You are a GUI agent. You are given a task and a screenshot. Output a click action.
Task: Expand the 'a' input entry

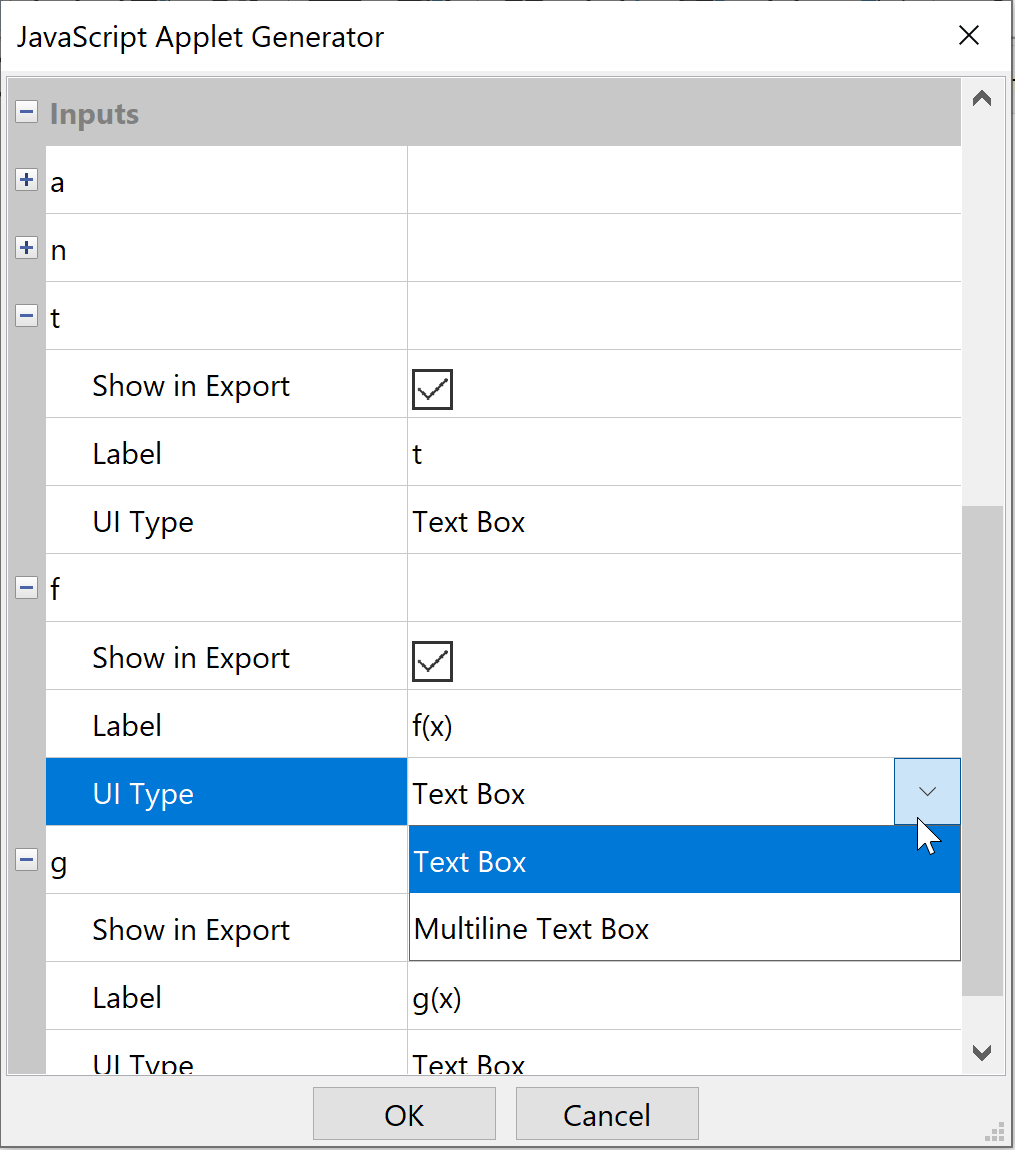(26, 179)
